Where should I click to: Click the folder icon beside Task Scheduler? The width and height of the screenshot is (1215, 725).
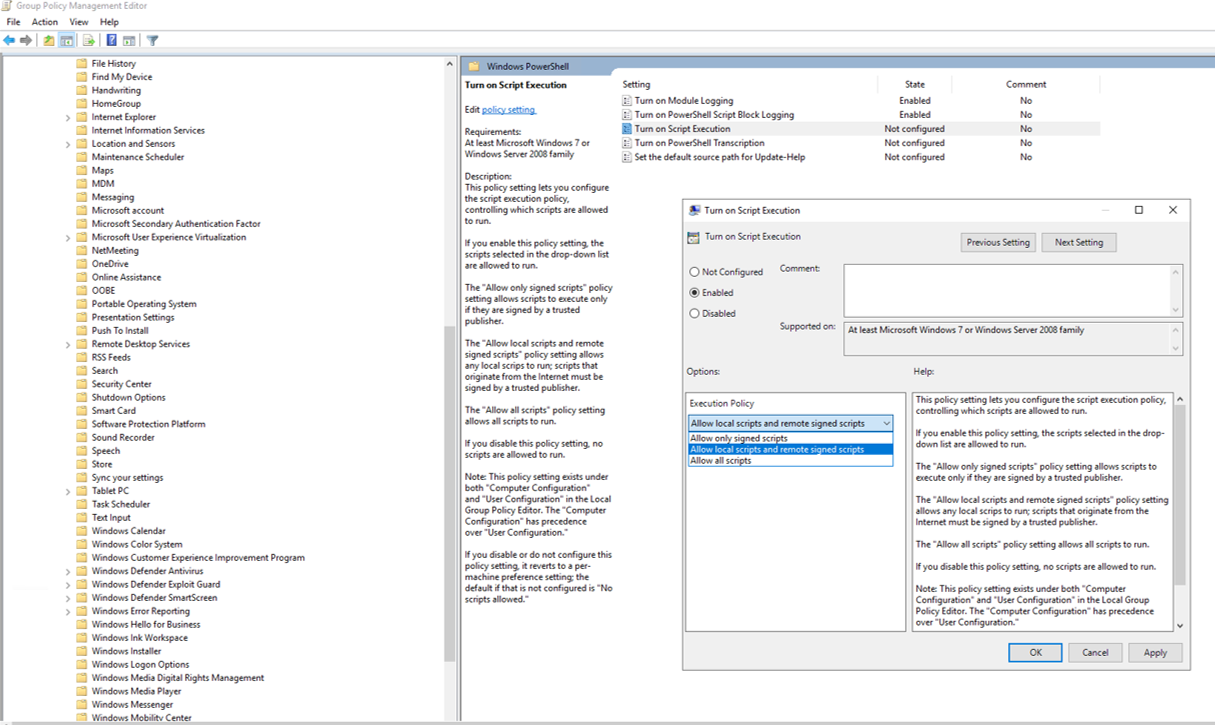(x=82, y=505)
